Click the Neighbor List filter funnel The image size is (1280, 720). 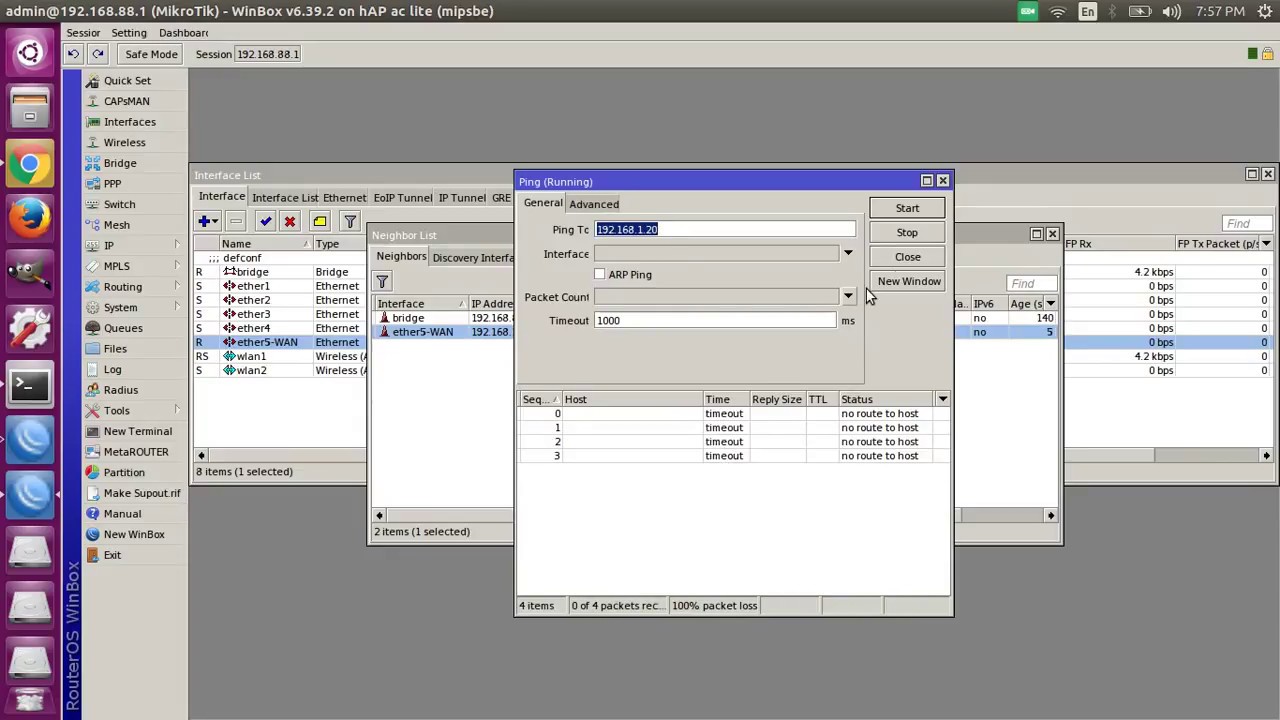382,282
